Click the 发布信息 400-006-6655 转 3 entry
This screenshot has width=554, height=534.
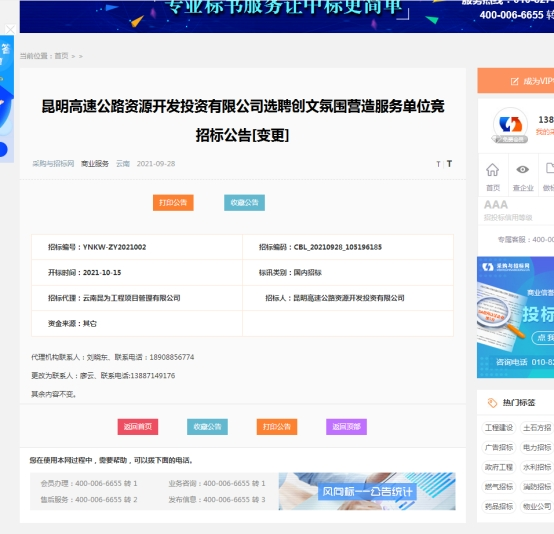[x=217, y=499]
